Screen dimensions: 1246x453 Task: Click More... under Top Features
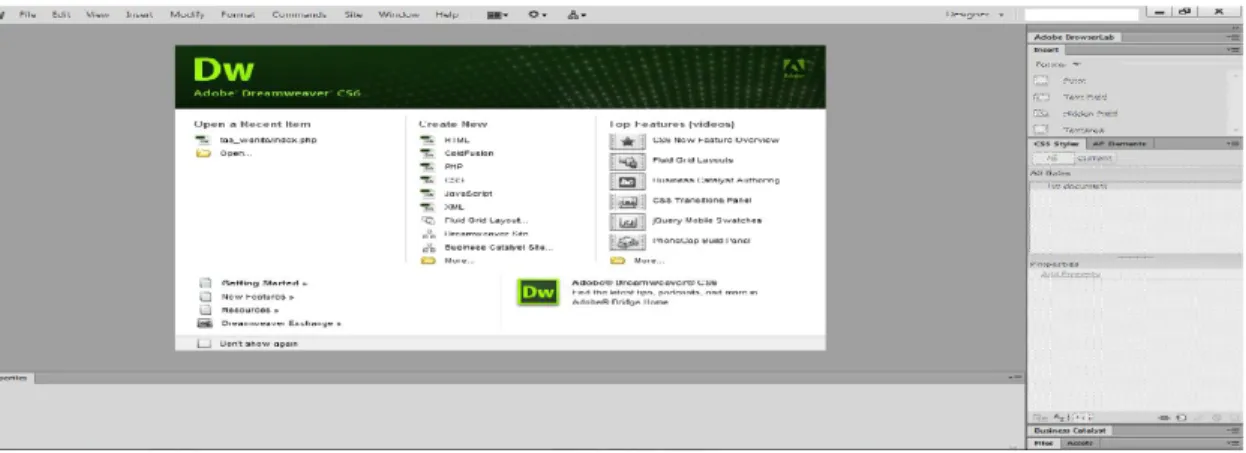click(x=649, y=260)
